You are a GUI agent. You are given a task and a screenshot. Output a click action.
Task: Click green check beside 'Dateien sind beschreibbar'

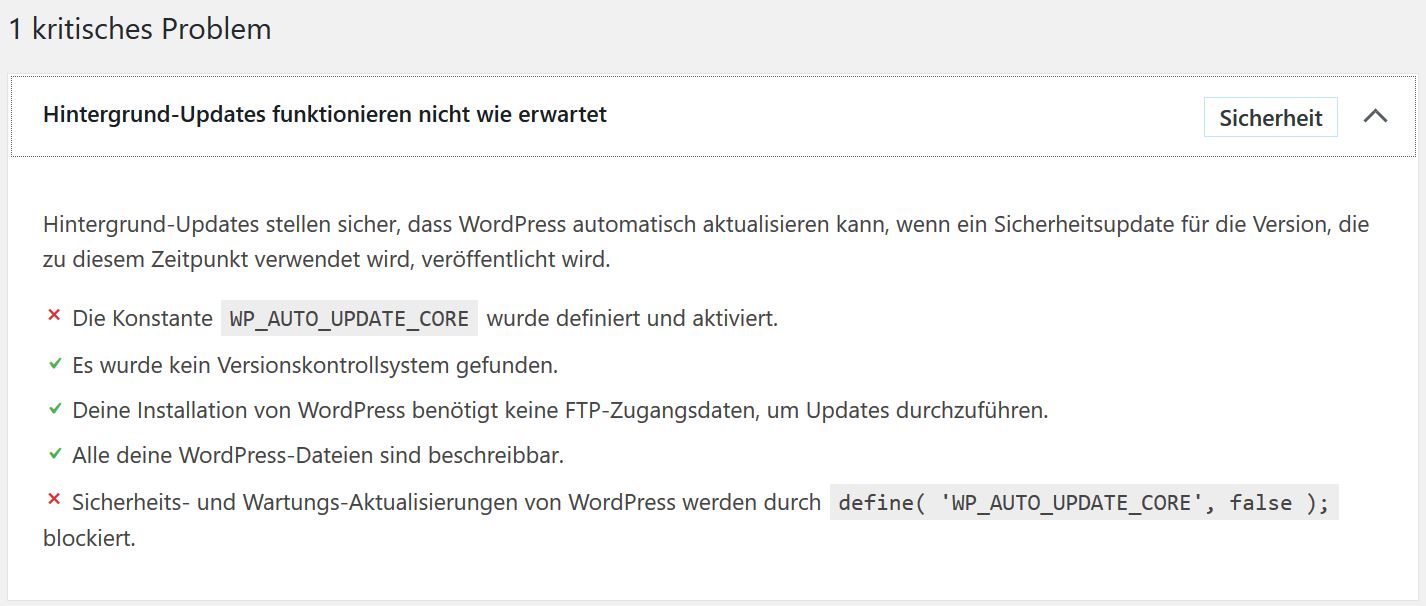(55, 454)
